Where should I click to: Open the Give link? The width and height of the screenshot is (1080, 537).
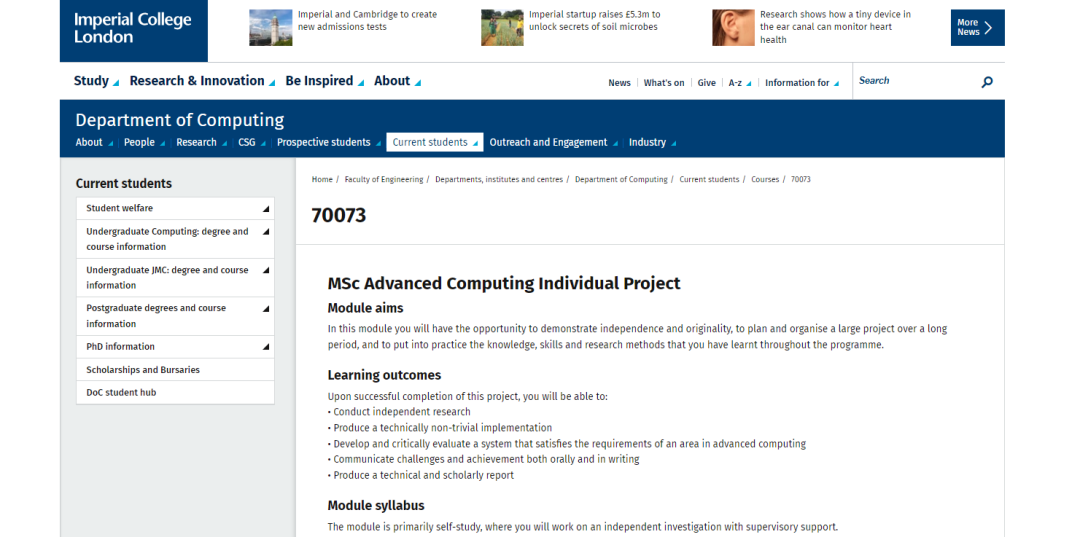[706, 83]
